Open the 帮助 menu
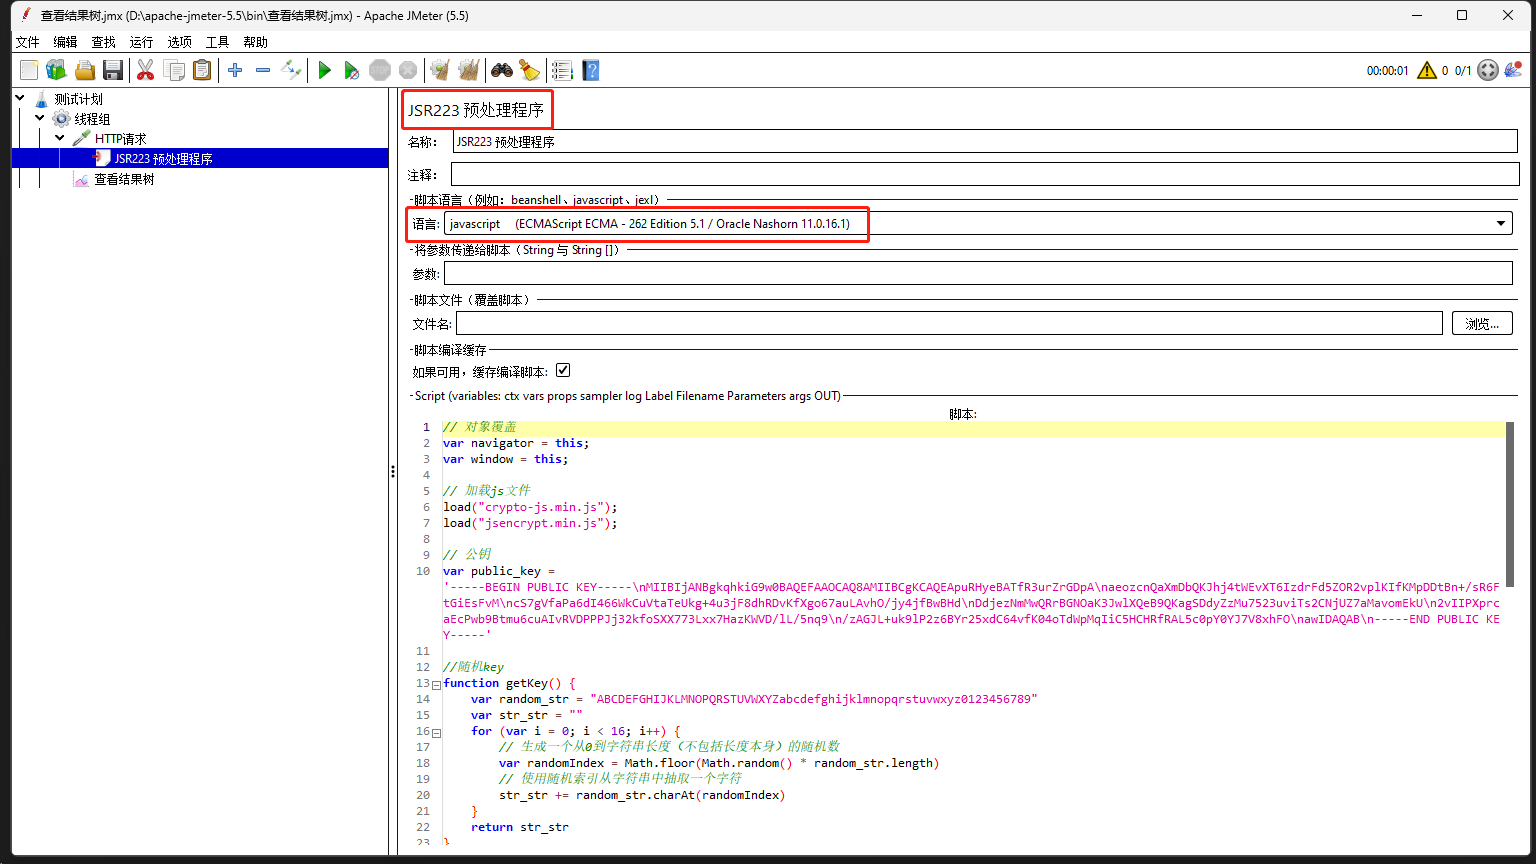Image resolution: width=1536 pixels, height=864 pixels. pyautogui.click(x=255, y=42)
